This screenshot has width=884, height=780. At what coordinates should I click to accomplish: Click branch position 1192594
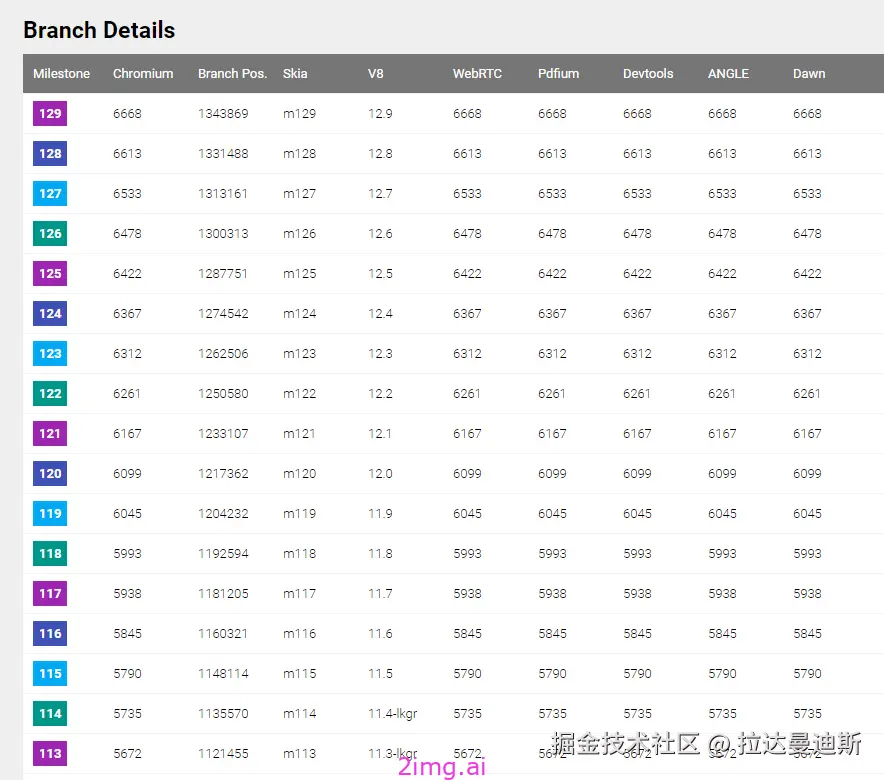223,554
